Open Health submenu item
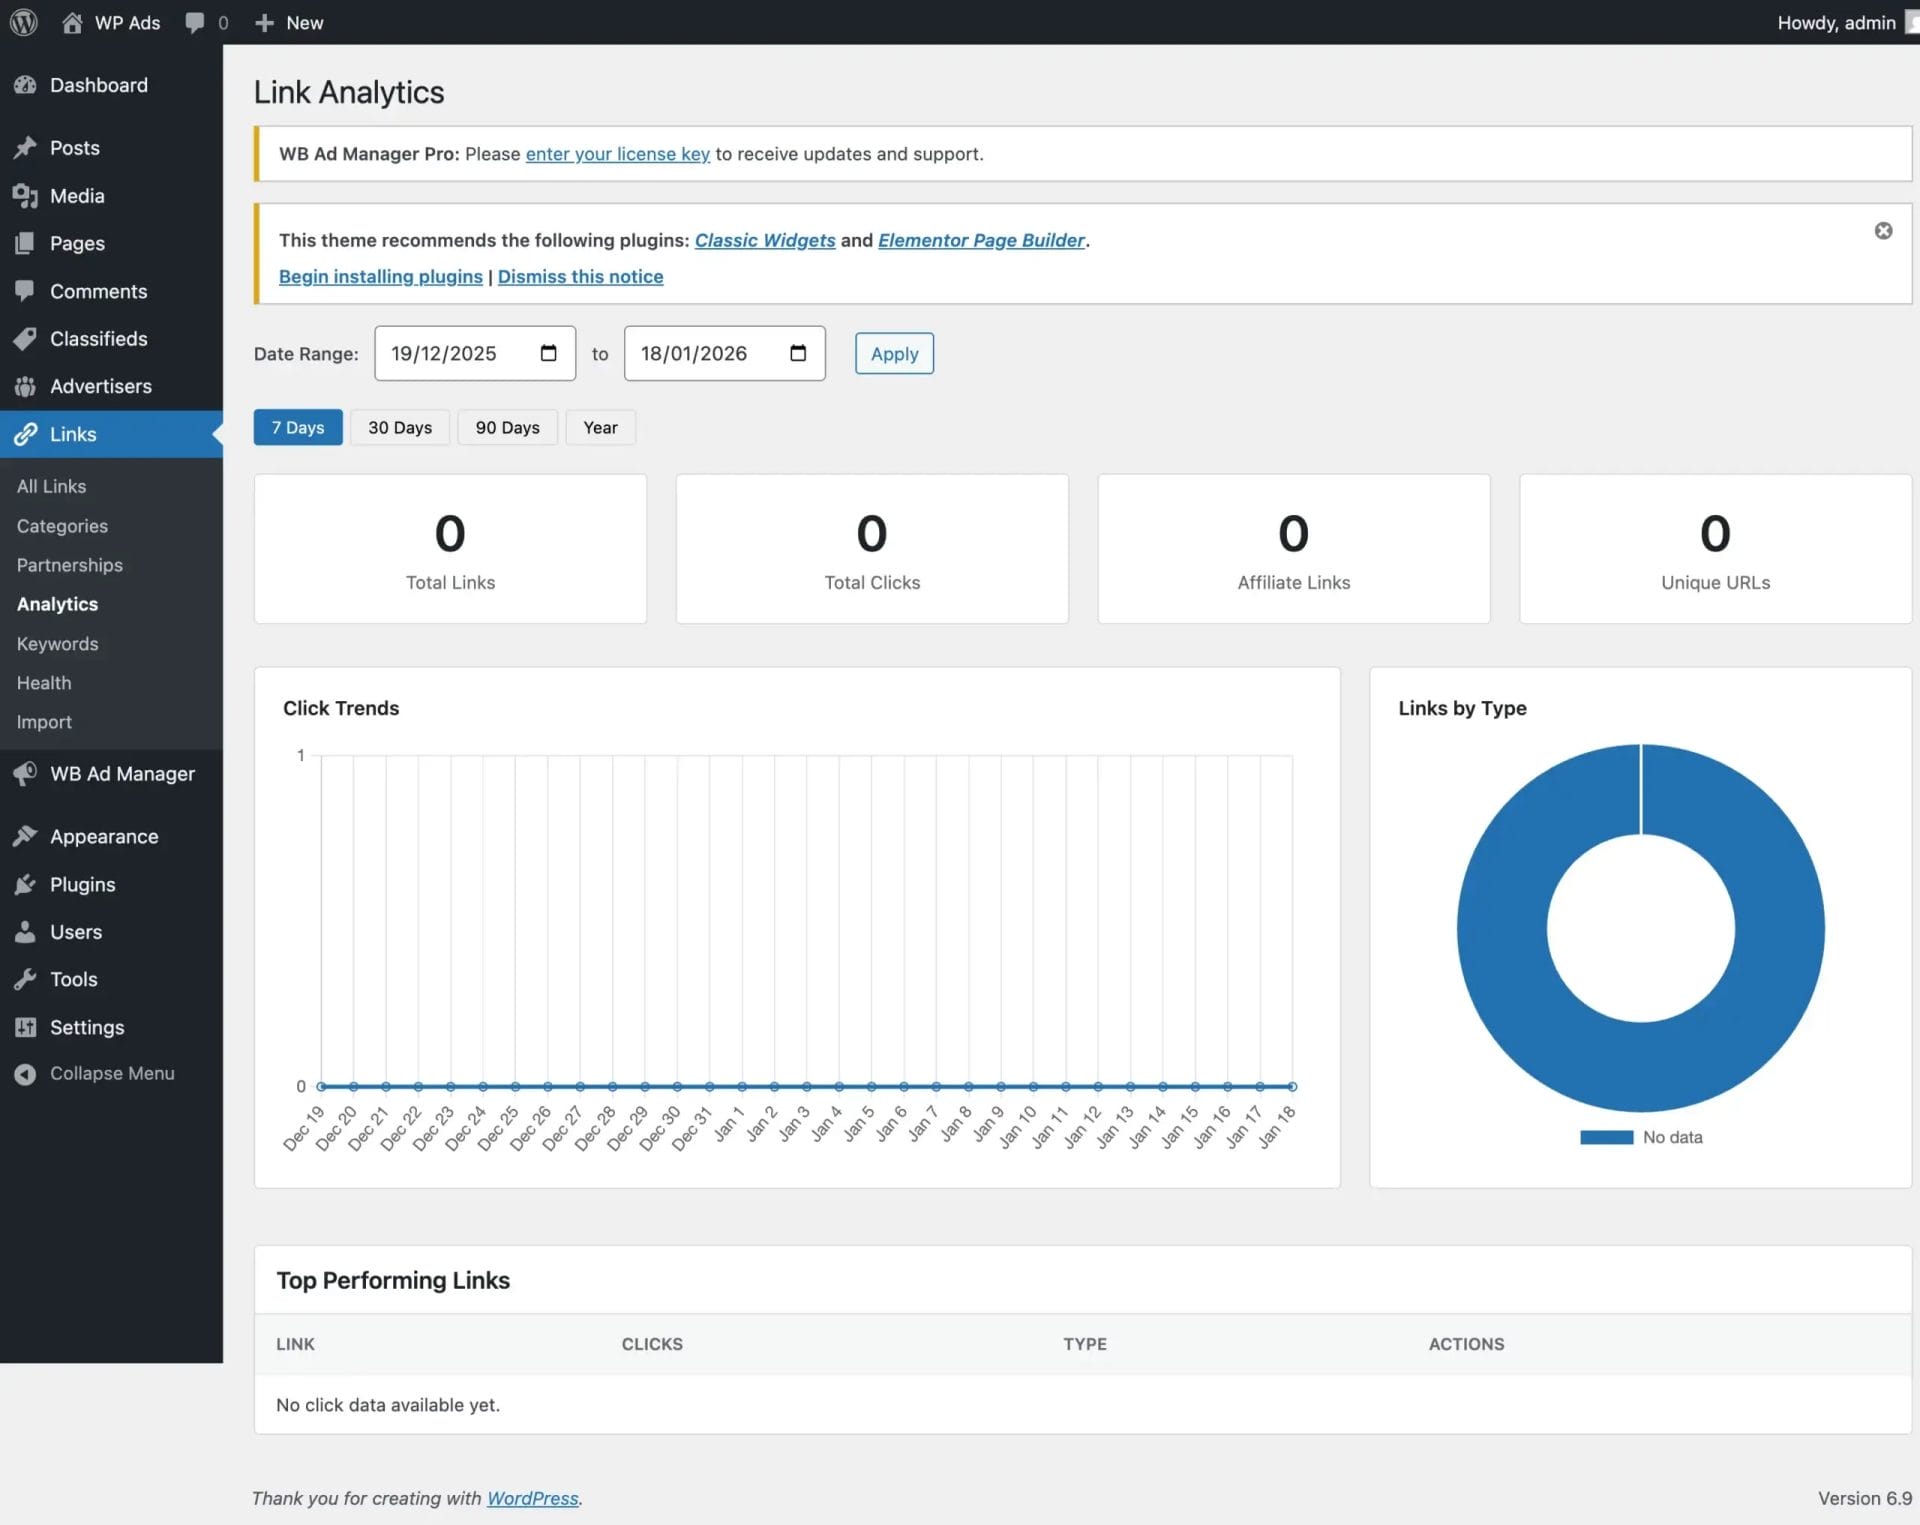The image size is (1920, 1525). [44, 683]
